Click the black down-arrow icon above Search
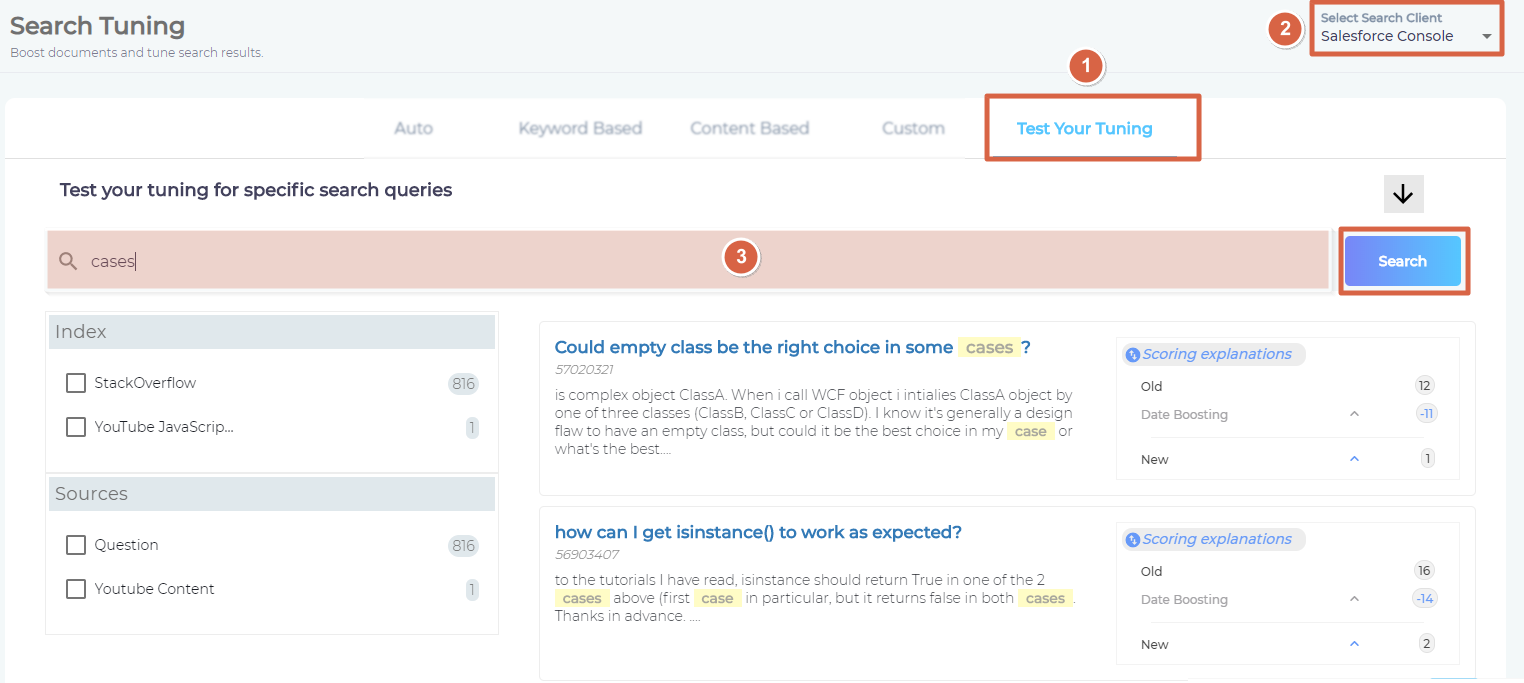 (1403, 194)
